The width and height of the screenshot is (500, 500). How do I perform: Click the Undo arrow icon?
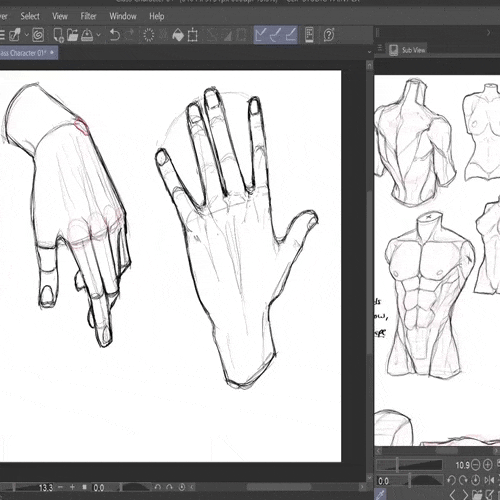pos(115,35)
